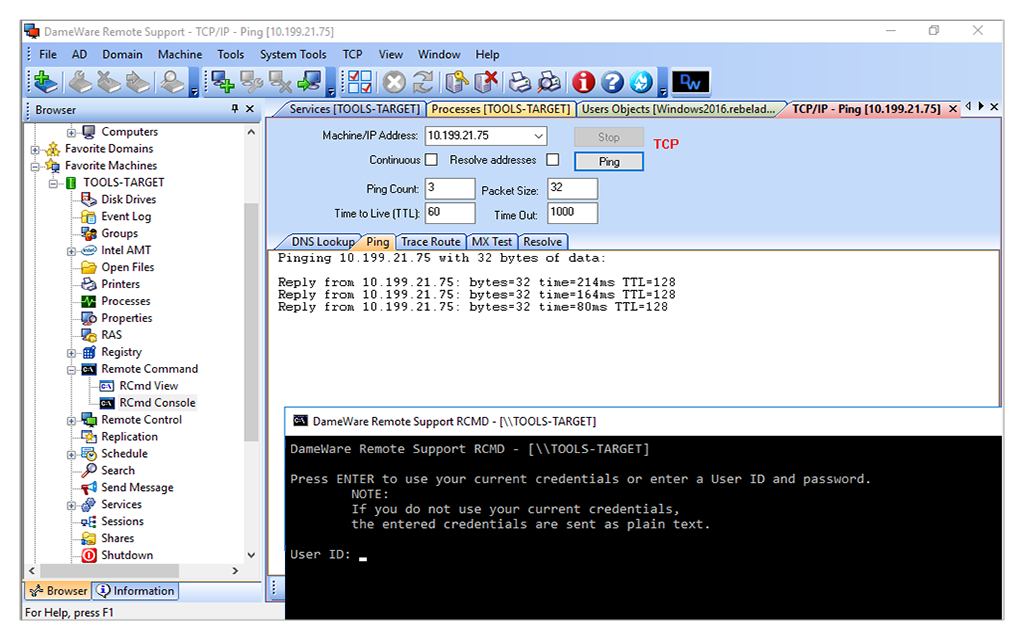Click the refresh arrows toolbar icon
The image size is (1024, 640).
[423, 82]
